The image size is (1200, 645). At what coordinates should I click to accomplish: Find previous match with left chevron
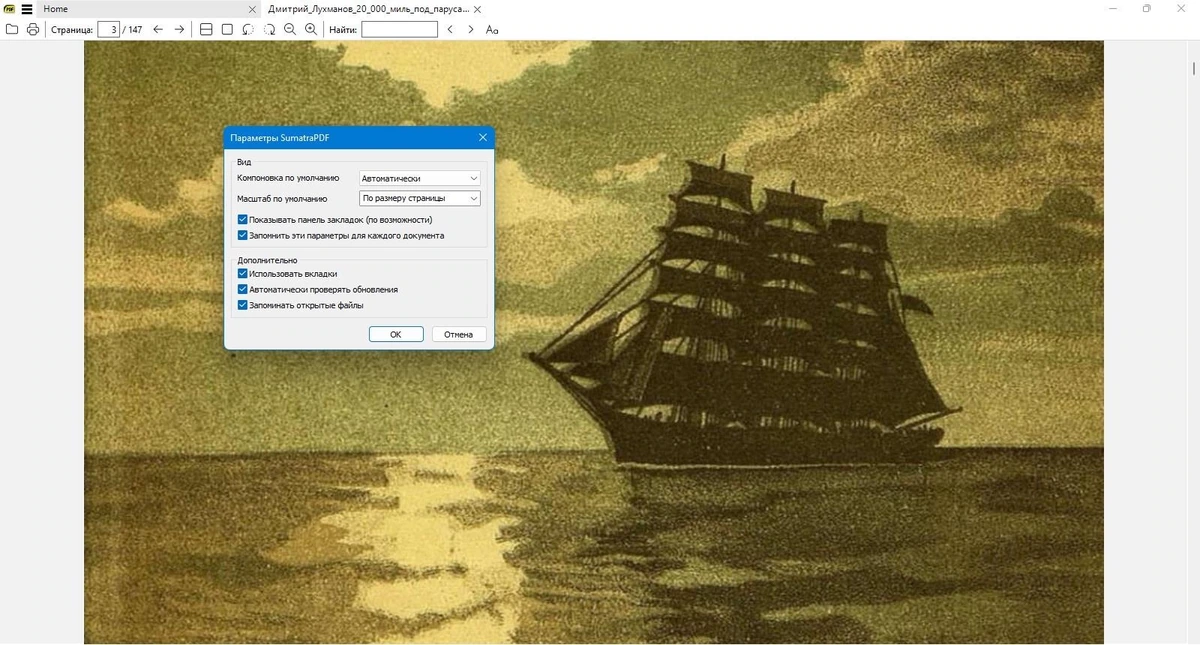click(450, 29)
